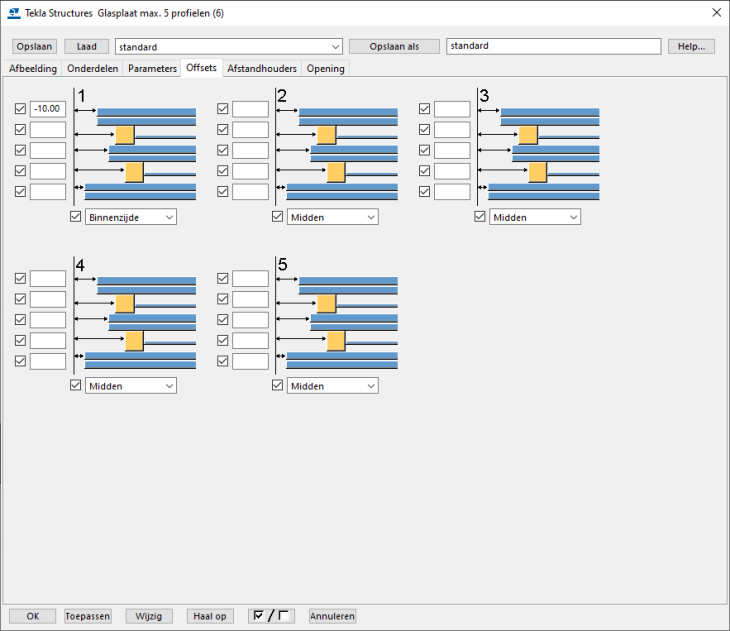Switch to the Afstandhouders tab
Screen dimensions: 730x631
tap(262, 69)
